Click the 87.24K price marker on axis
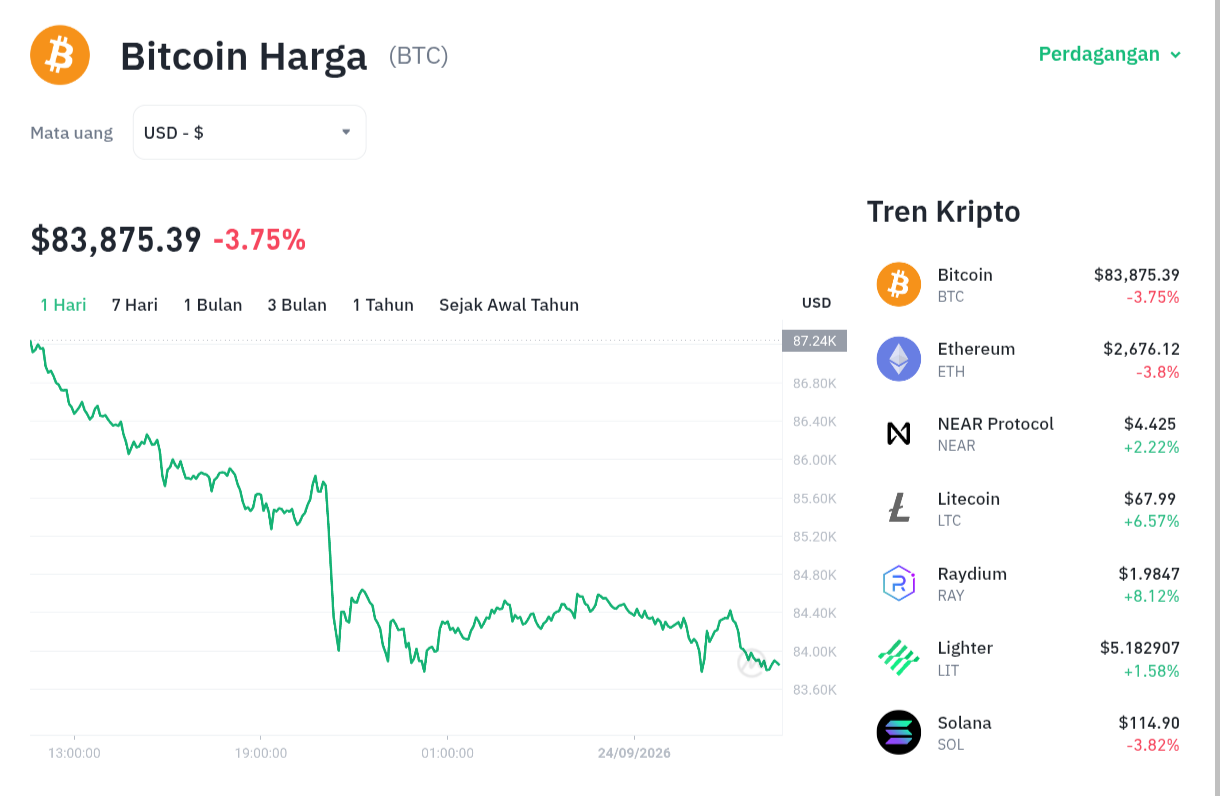1220x796 pixels. click(814, 341)
